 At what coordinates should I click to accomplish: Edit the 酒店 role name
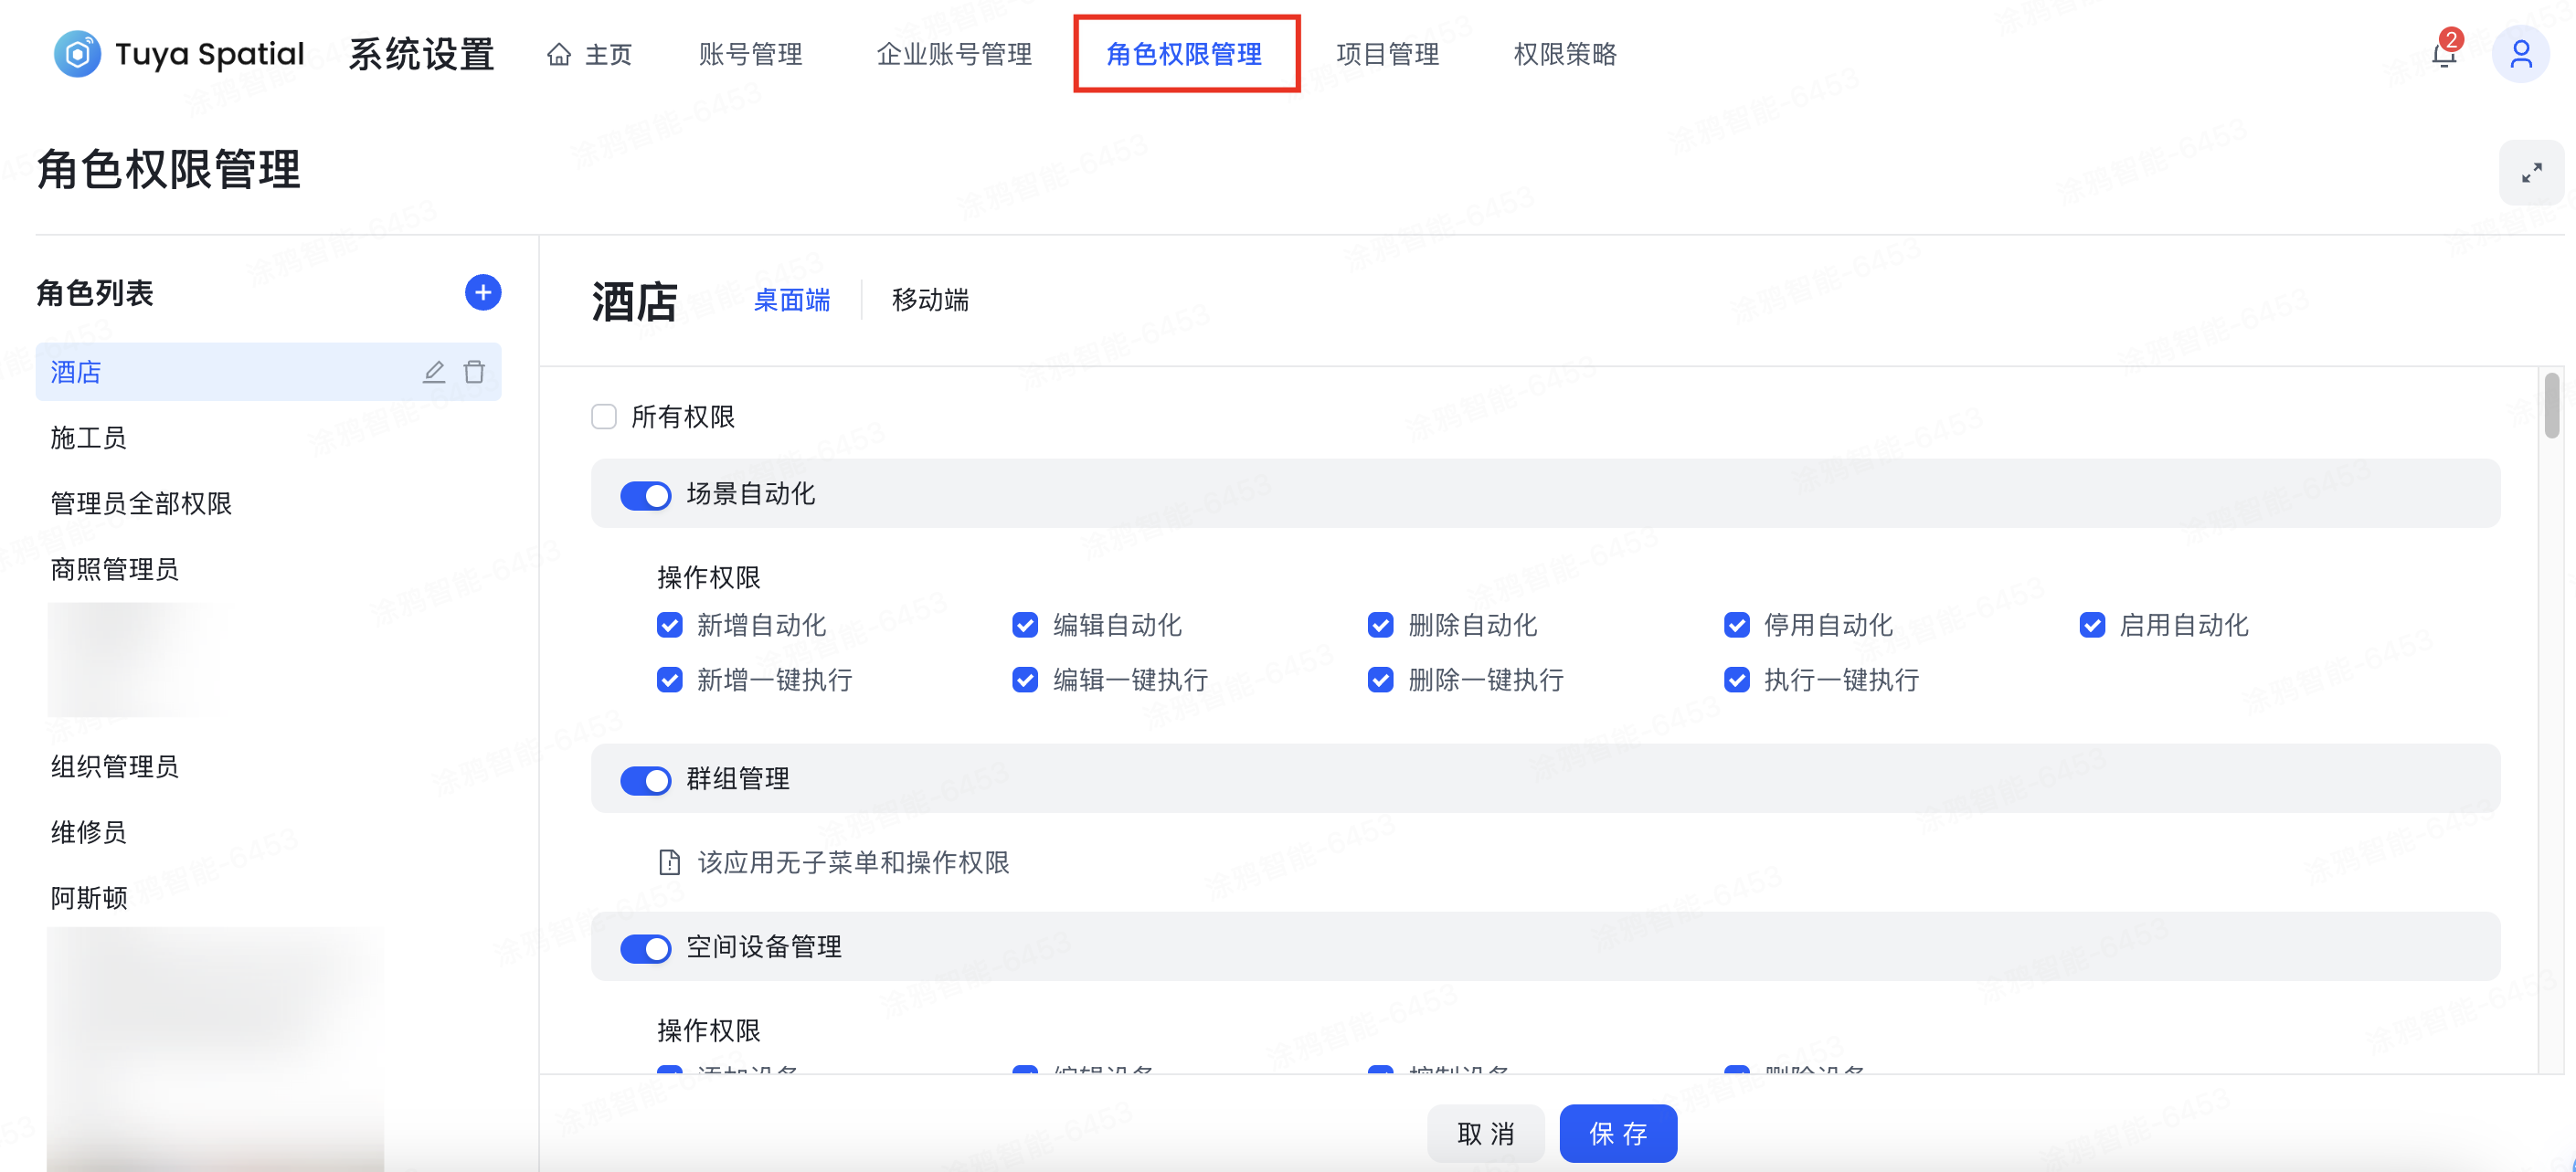[x=433, y=372]
